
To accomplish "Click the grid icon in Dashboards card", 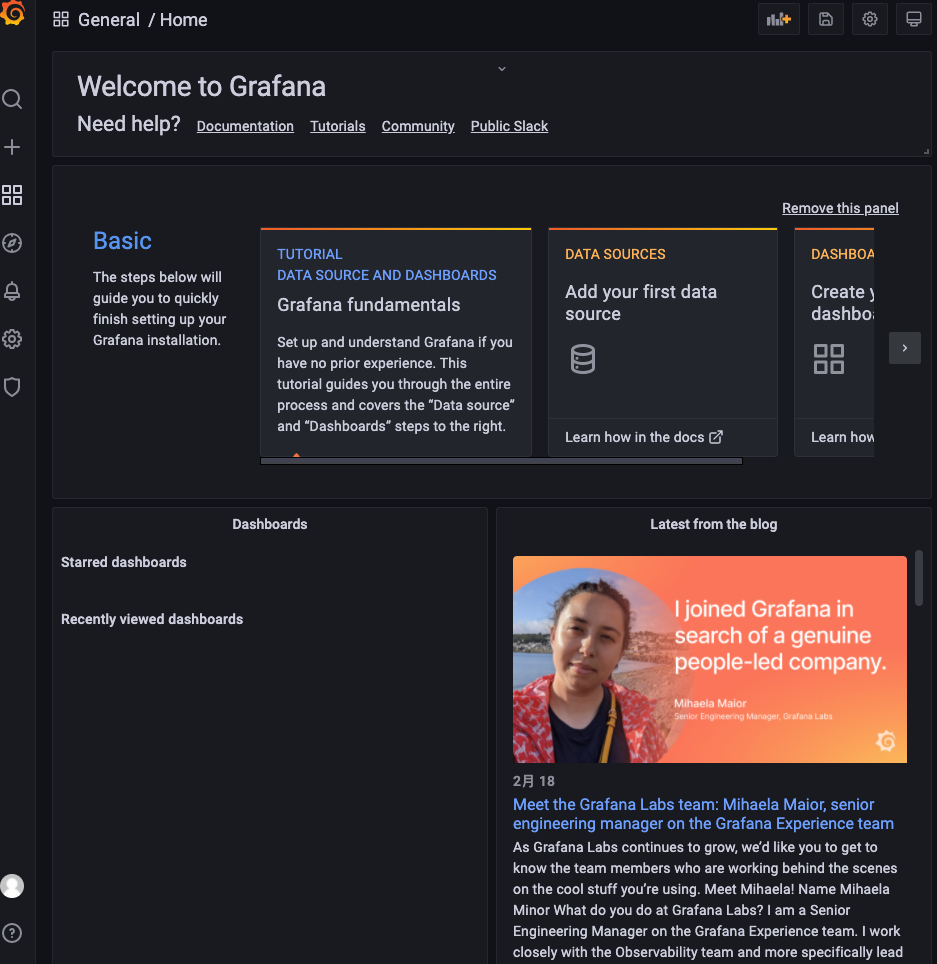I will point(828,359).
